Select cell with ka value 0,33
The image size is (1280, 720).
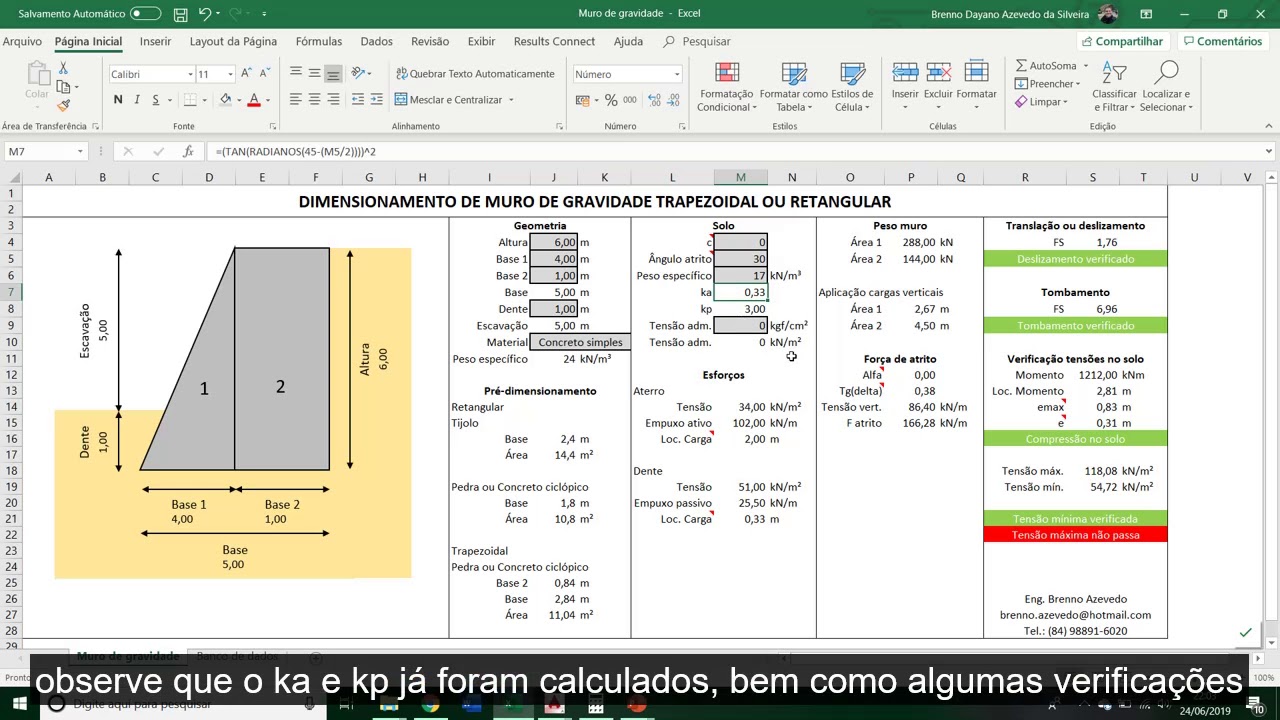(x=741, y=292)
